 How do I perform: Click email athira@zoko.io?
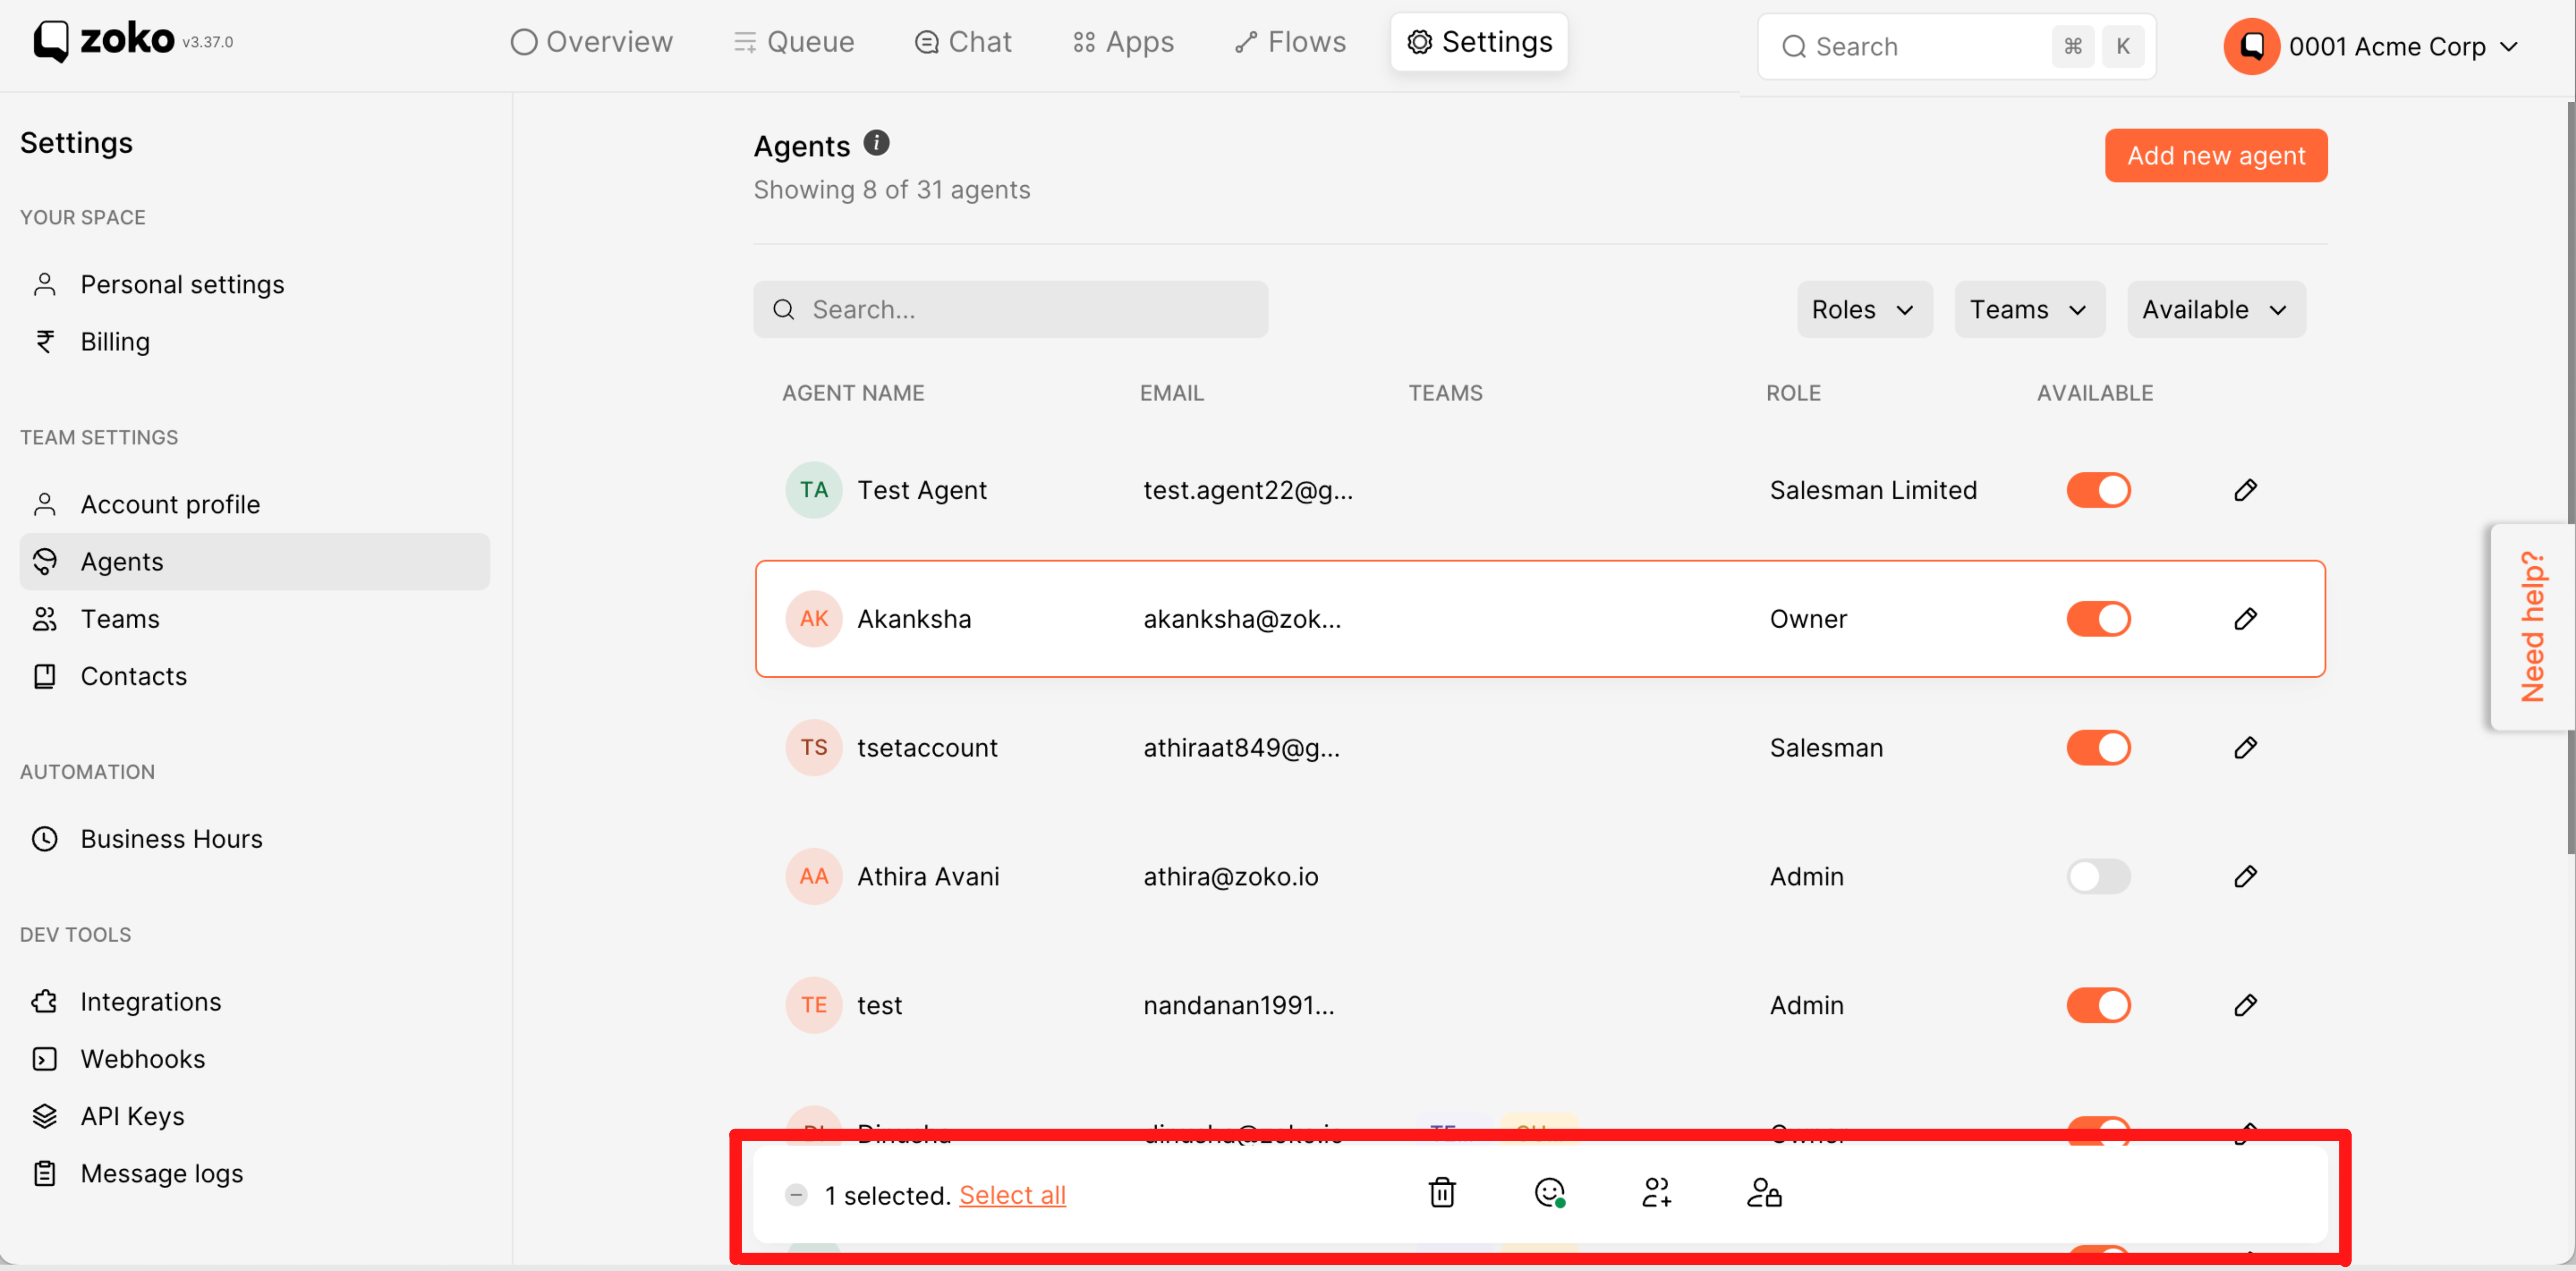(1231, 877)
